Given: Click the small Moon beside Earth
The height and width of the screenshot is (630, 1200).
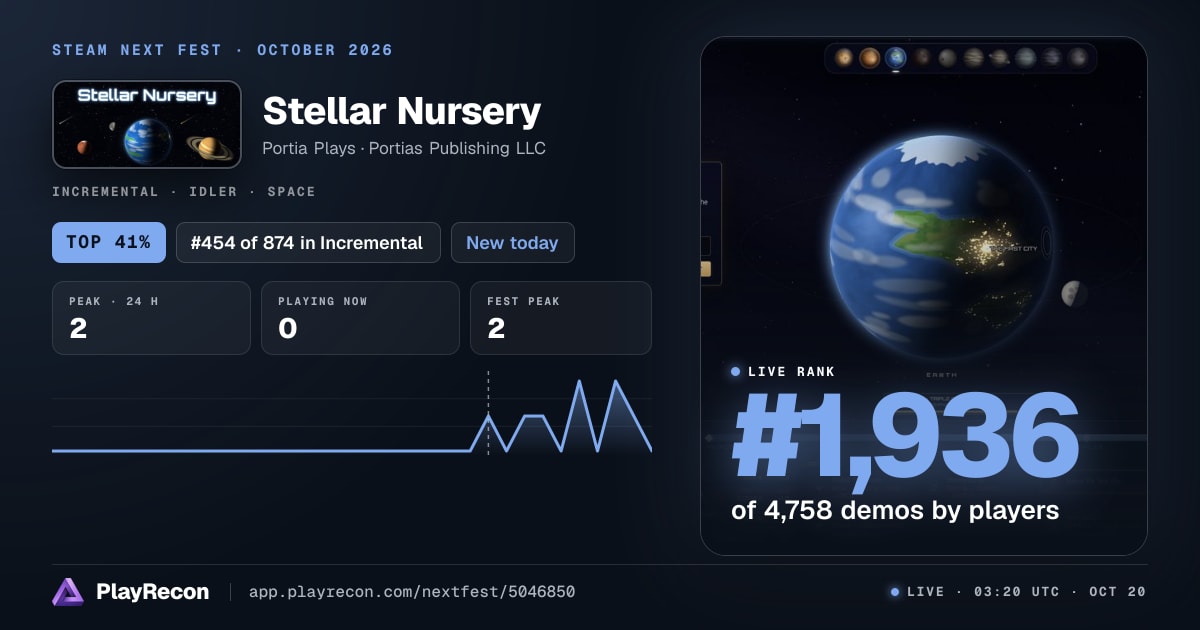Looking at the screenshot, I should (1075, 293).
